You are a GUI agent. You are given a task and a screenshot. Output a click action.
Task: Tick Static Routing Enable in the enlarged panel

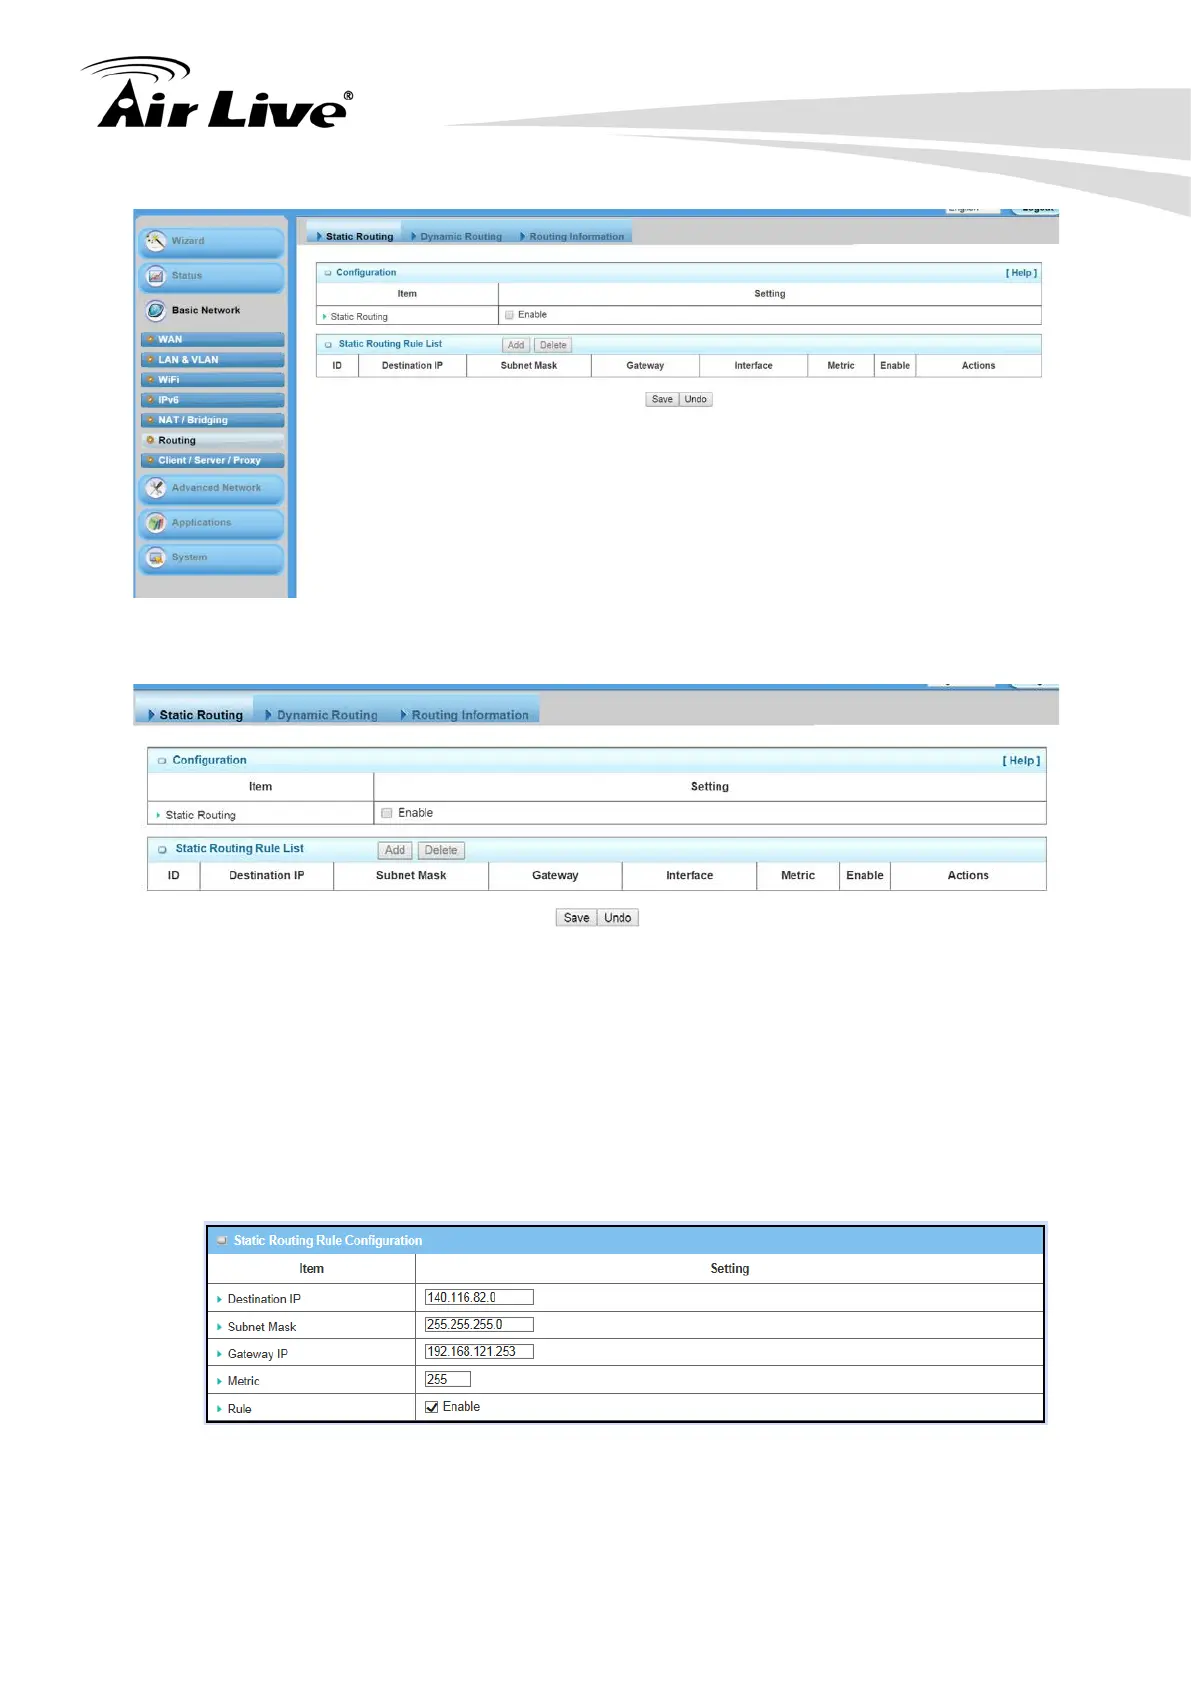pos(387,813)
